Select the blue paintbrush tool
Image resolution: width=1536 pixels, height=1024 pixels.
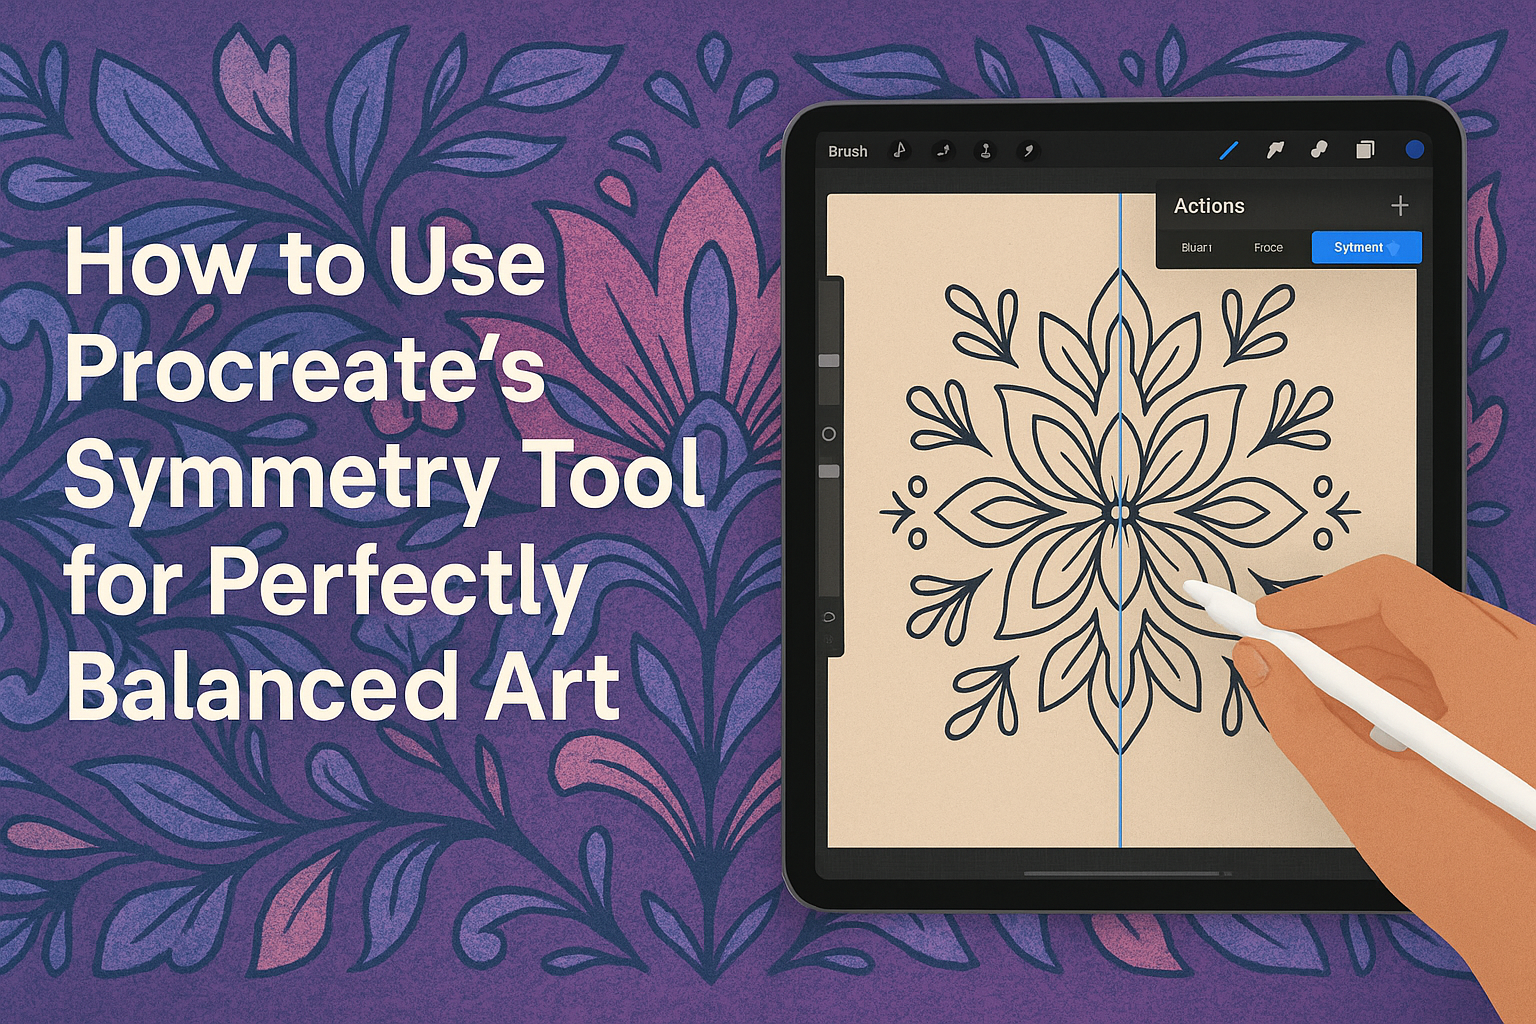pyautogui.click(x=1229, y=150)
